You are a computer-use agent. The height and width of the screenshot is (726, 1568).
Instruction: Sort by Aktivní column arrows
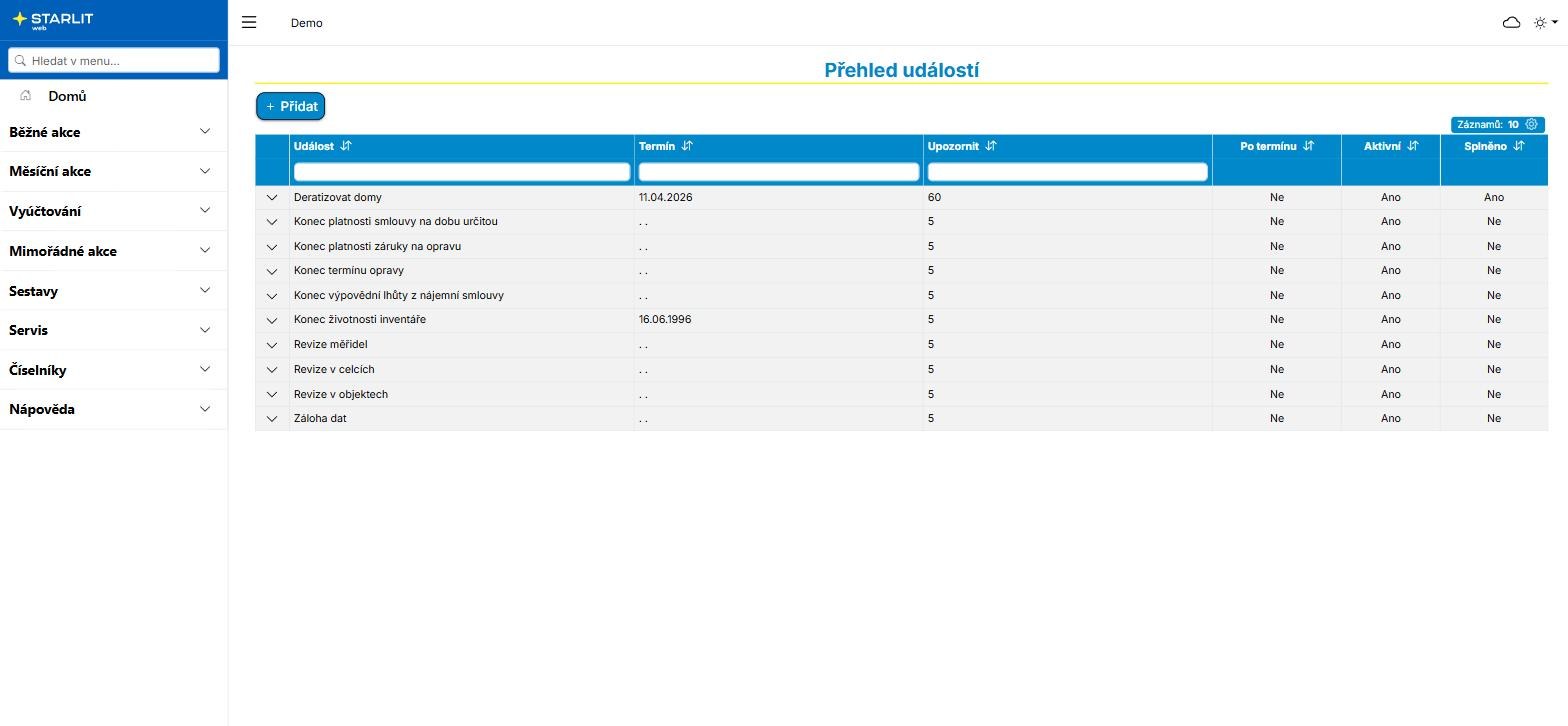tap(1413, 146)
